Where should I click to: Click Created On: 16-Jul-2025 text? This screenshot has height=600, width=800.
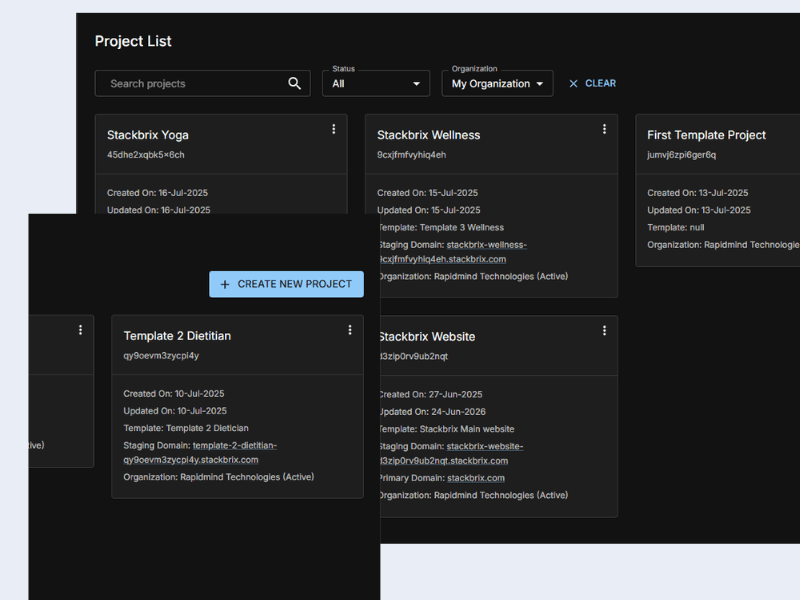tap(158, 193)
